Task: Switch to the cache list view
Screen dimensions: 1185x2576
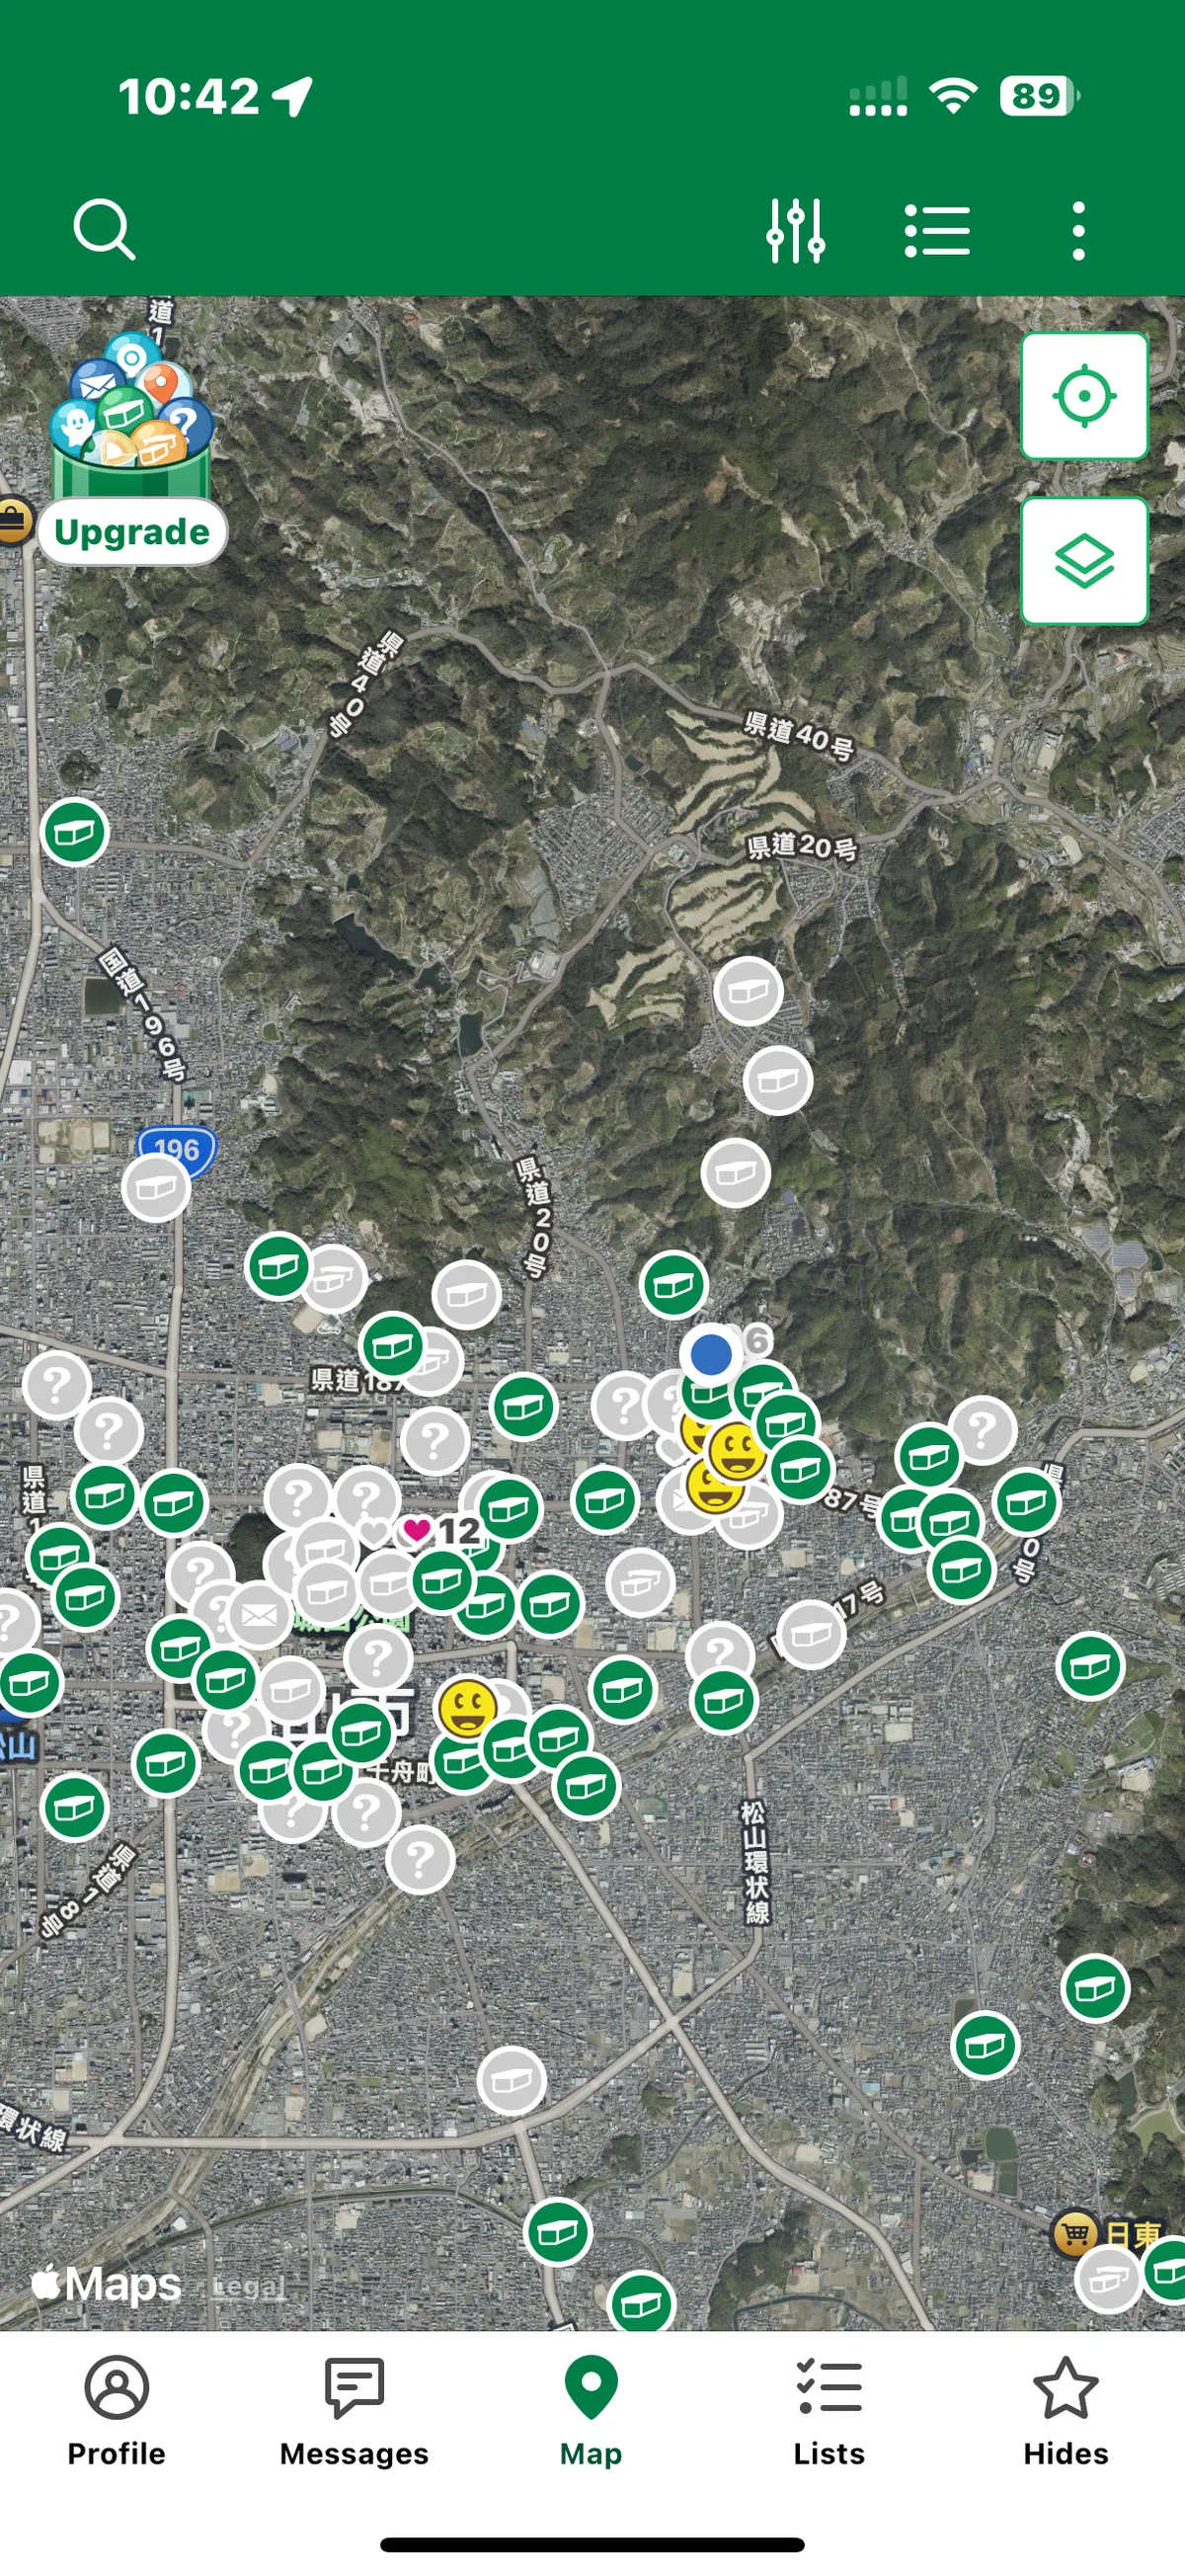Action: pyautogui.click(x=936, y=231)
